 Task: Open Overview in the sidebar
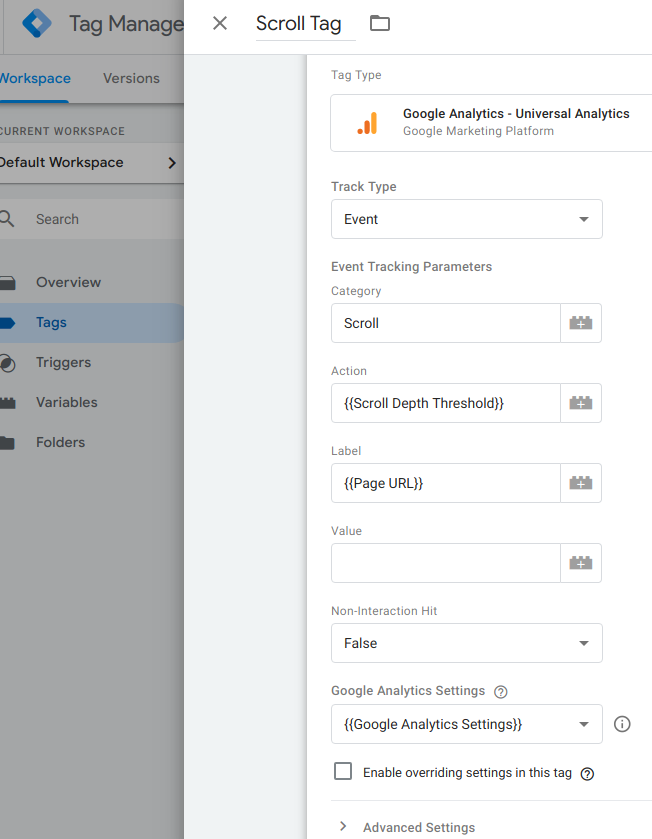68,283
